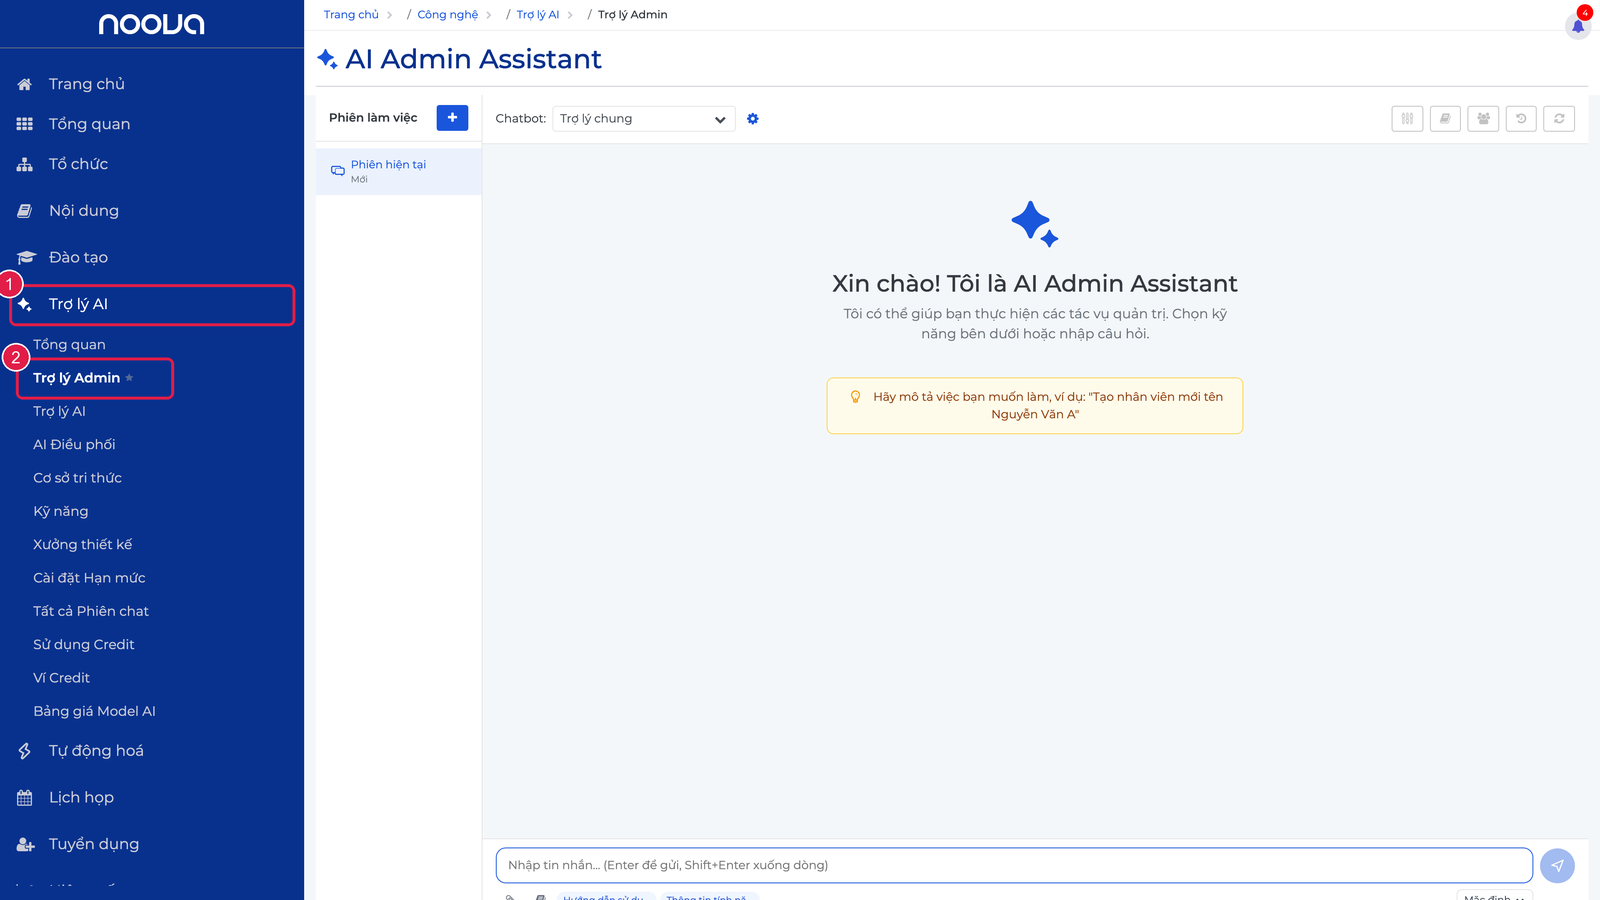Click the Noova logo
Viewport: 1600px width, 900px height.
151,24
